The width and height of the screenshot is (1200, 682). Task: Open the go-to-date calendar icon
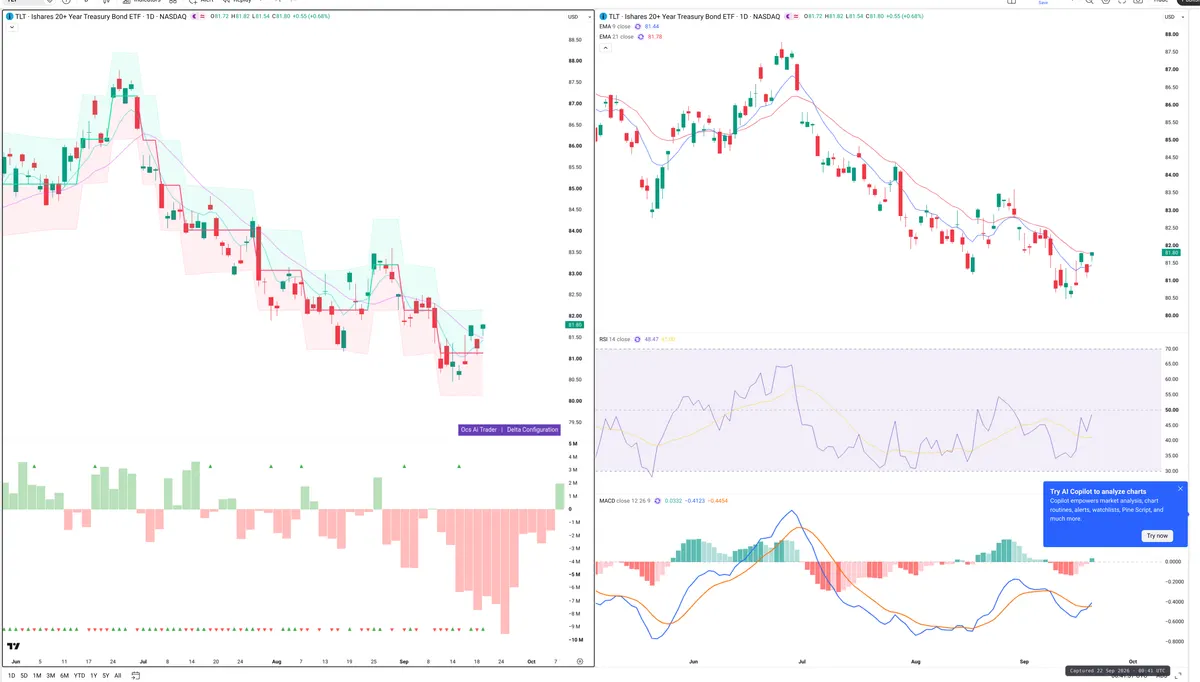(136, 676)
